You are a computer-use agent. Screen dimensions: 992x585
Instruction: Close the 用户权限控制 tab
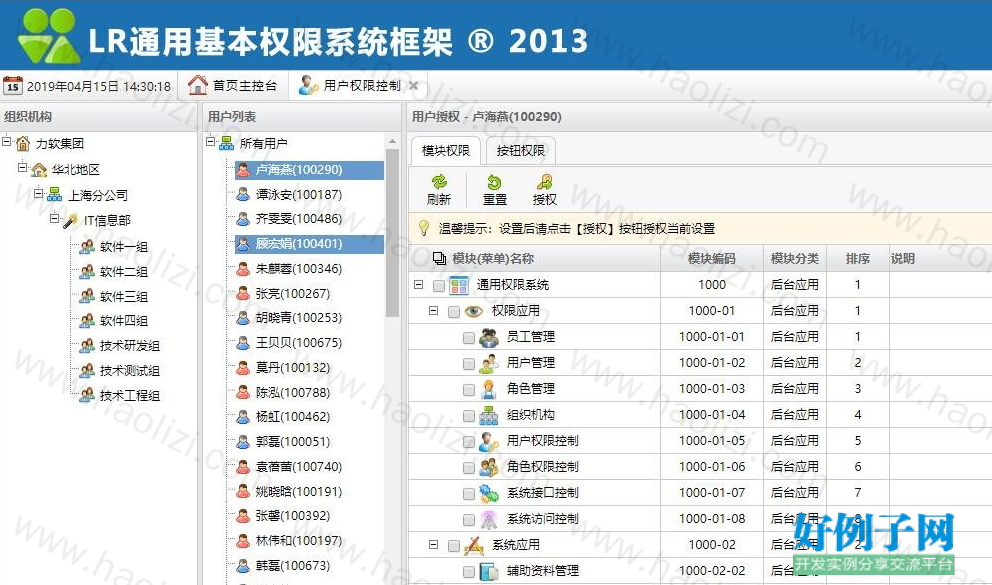414,85
